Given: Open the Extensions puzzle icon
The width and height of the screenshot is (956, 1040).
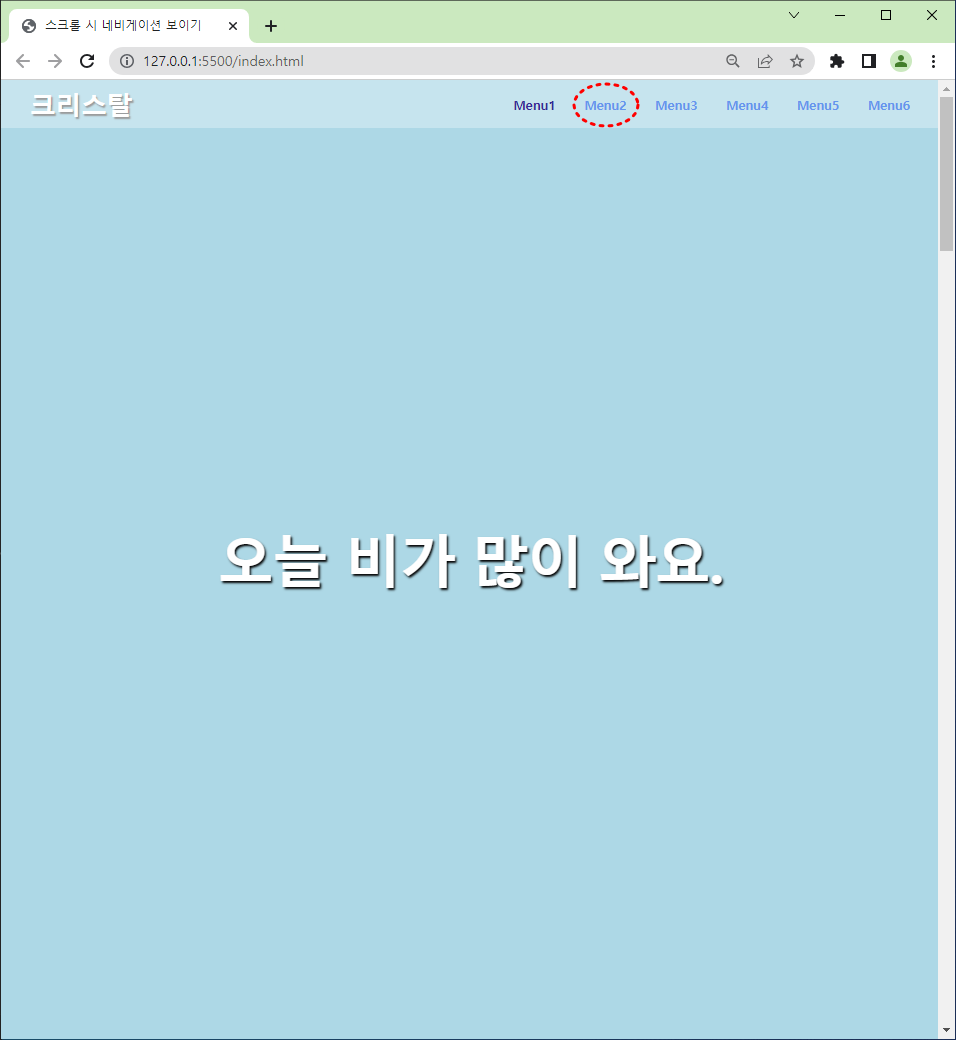Looking at the screenshot, I should [x=837, y=61].
